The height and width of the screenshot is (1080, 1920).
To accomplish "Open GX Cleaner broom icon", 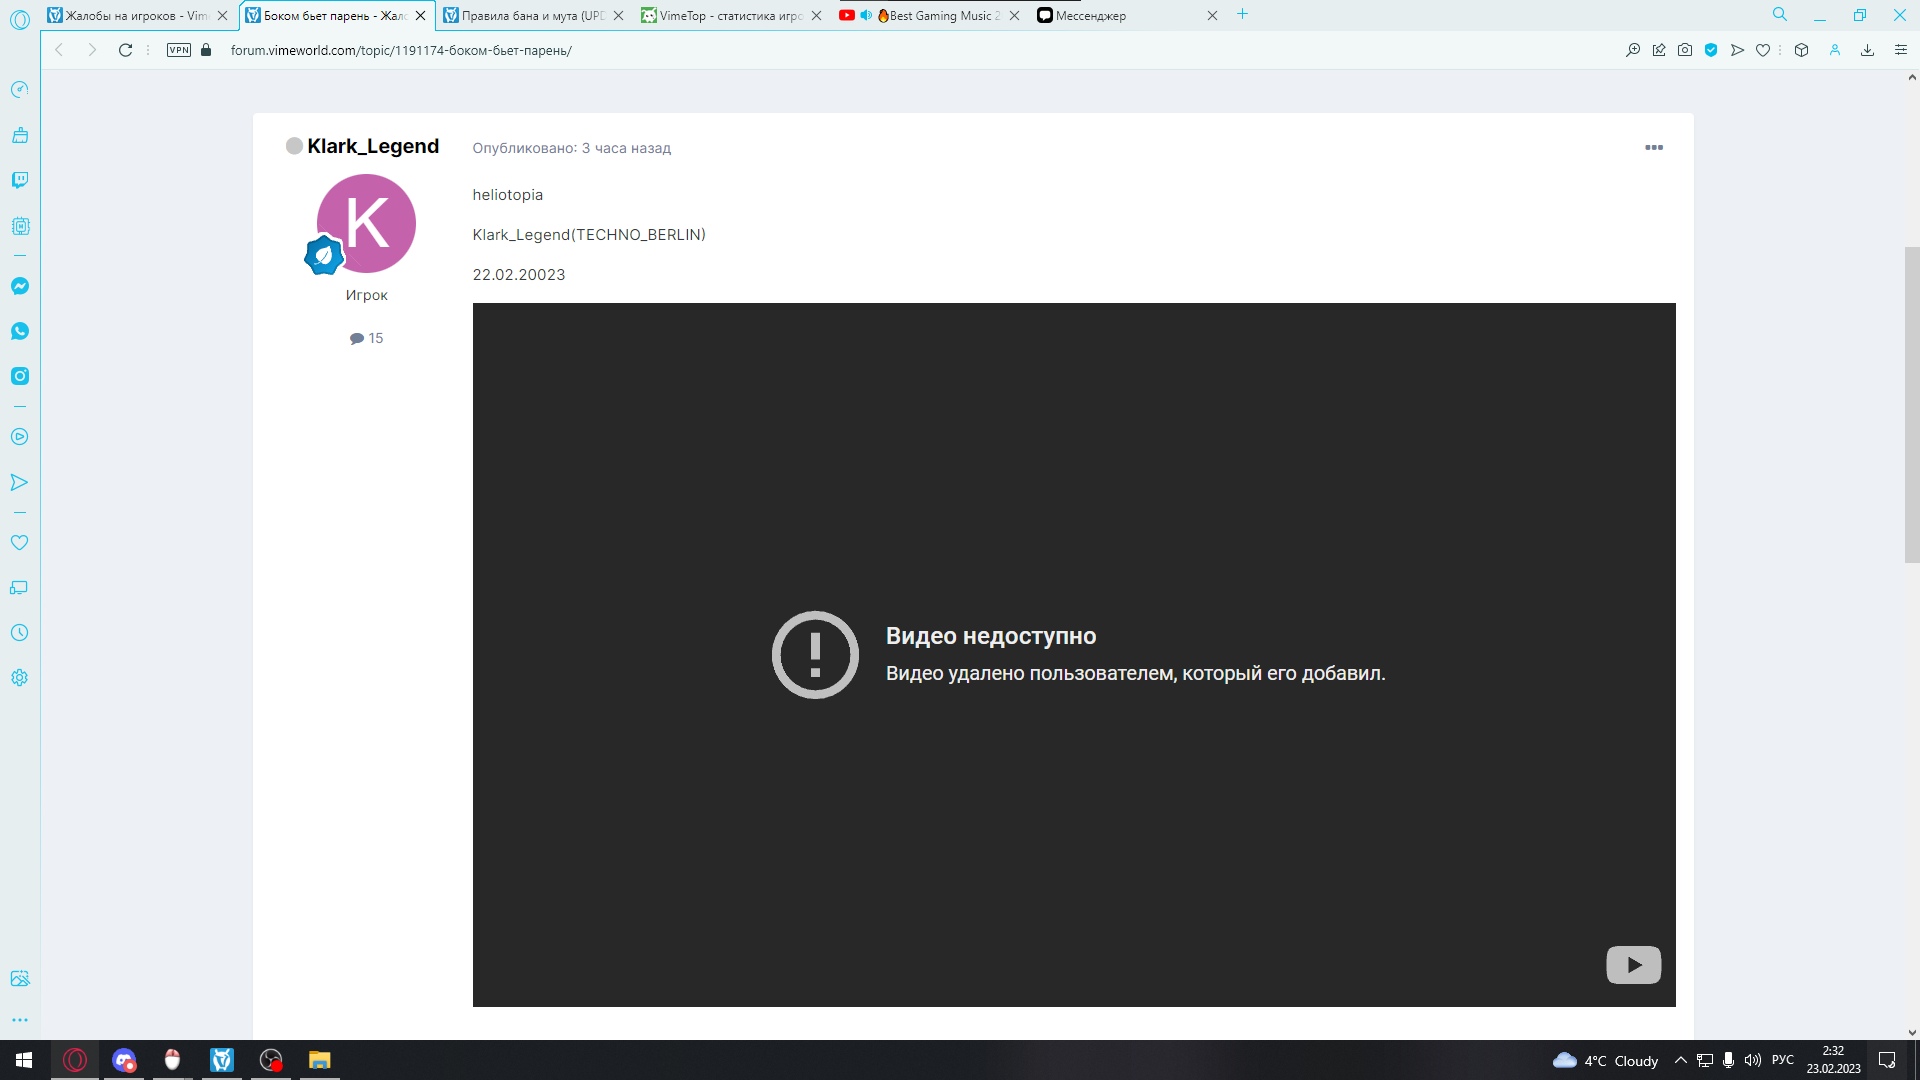I will coord(20,135).
